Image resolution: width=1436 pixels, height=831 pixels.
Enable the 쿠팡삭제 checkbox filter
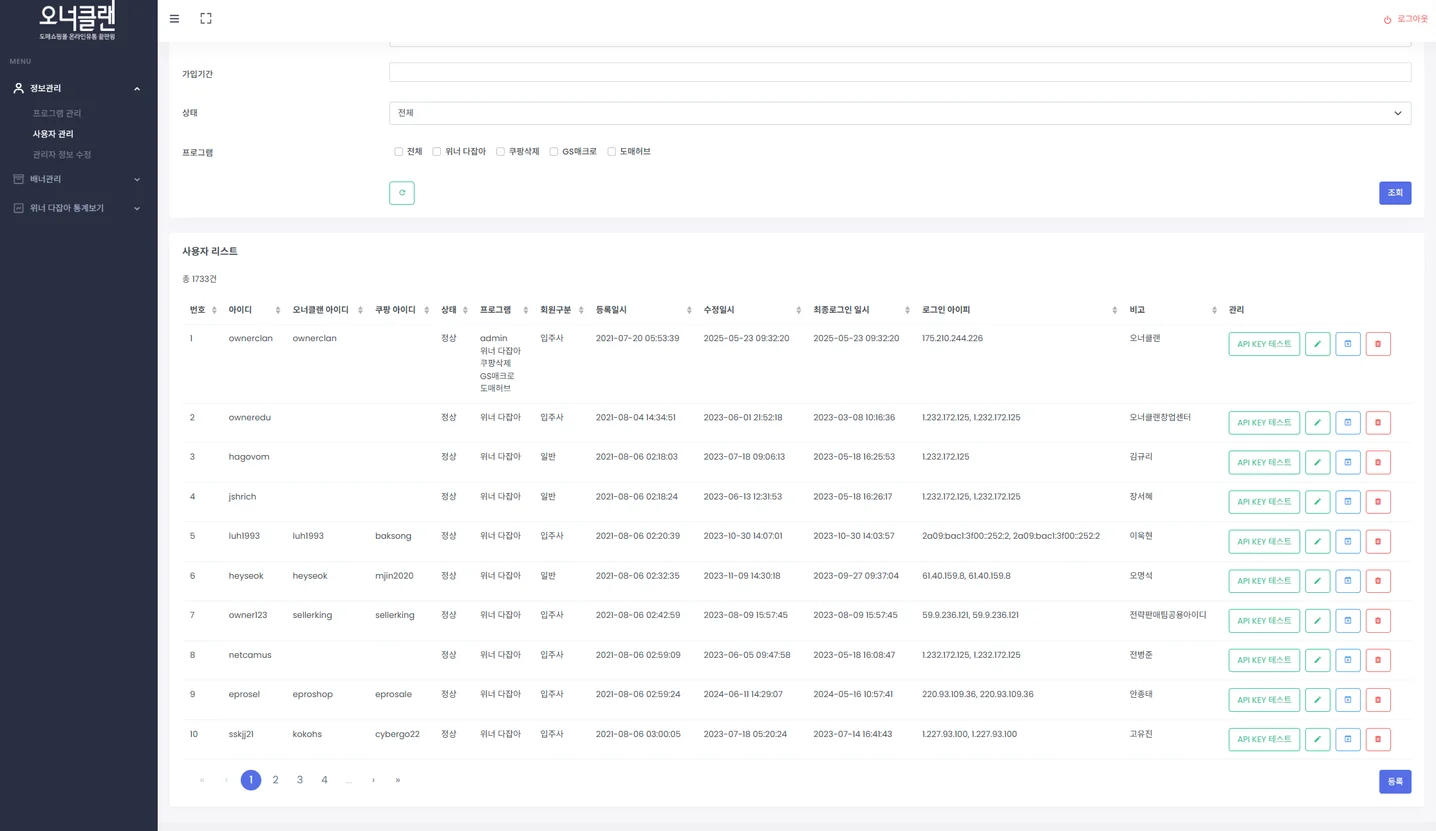501,152
